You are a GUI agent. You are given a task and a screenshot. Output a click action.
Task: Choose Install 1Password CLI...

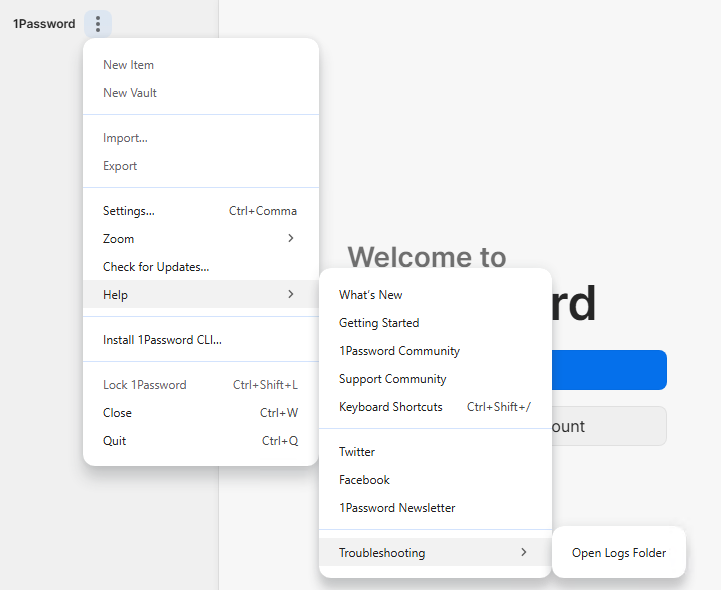[201, 340]
